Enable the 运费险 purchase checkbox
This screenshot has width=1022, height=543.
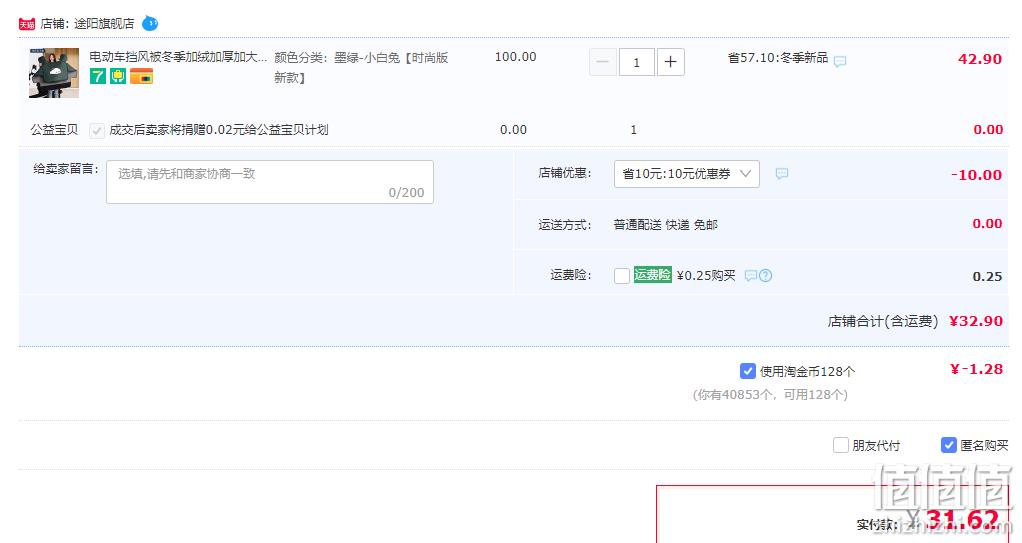coord(622,276)
